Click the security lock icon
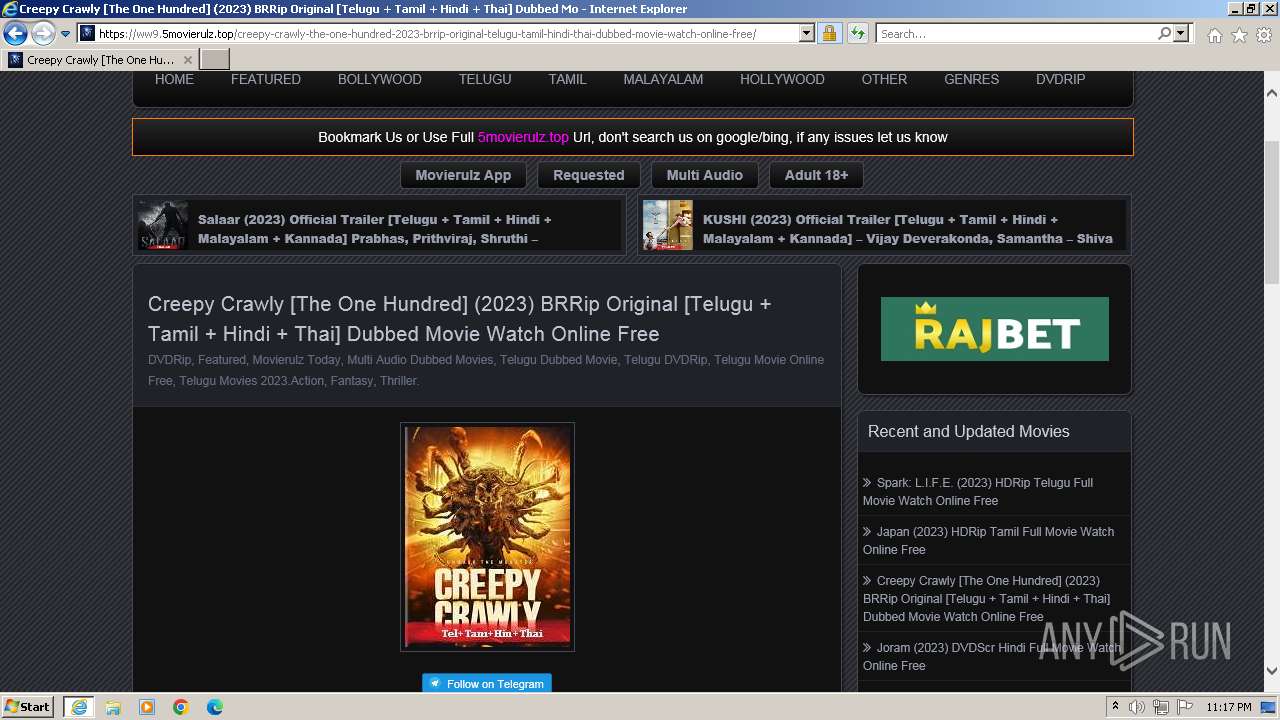 (x=829, y=34)
